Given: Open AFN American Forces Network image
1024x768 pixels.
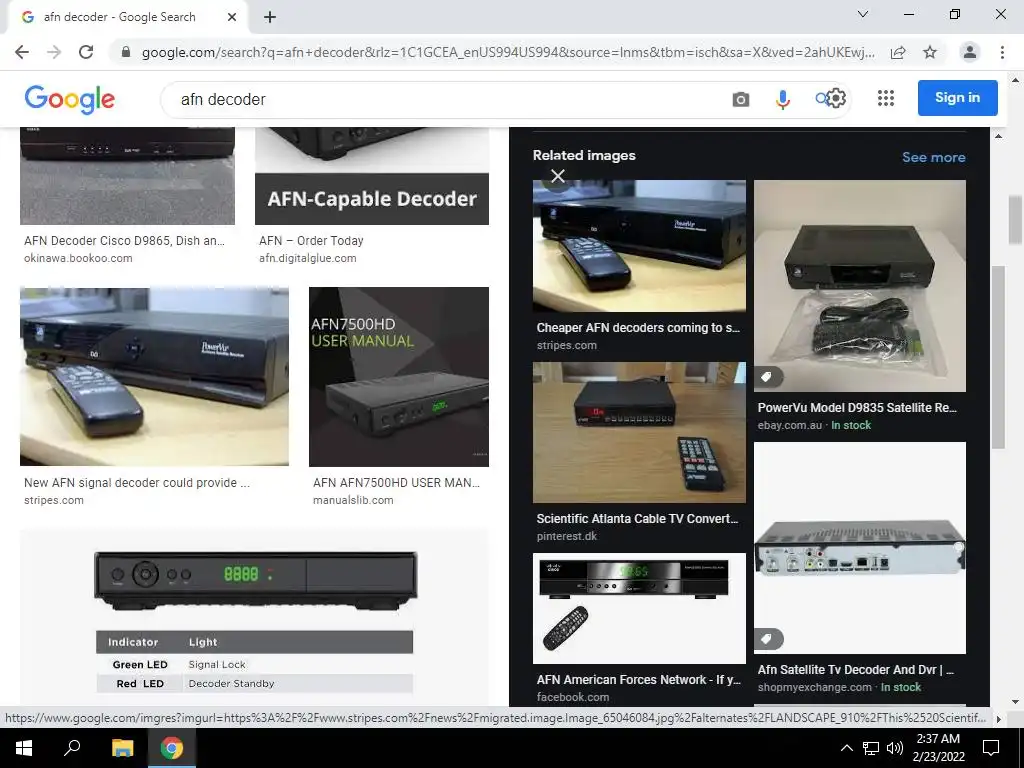Looking at the screenshot, I should 639,608.
